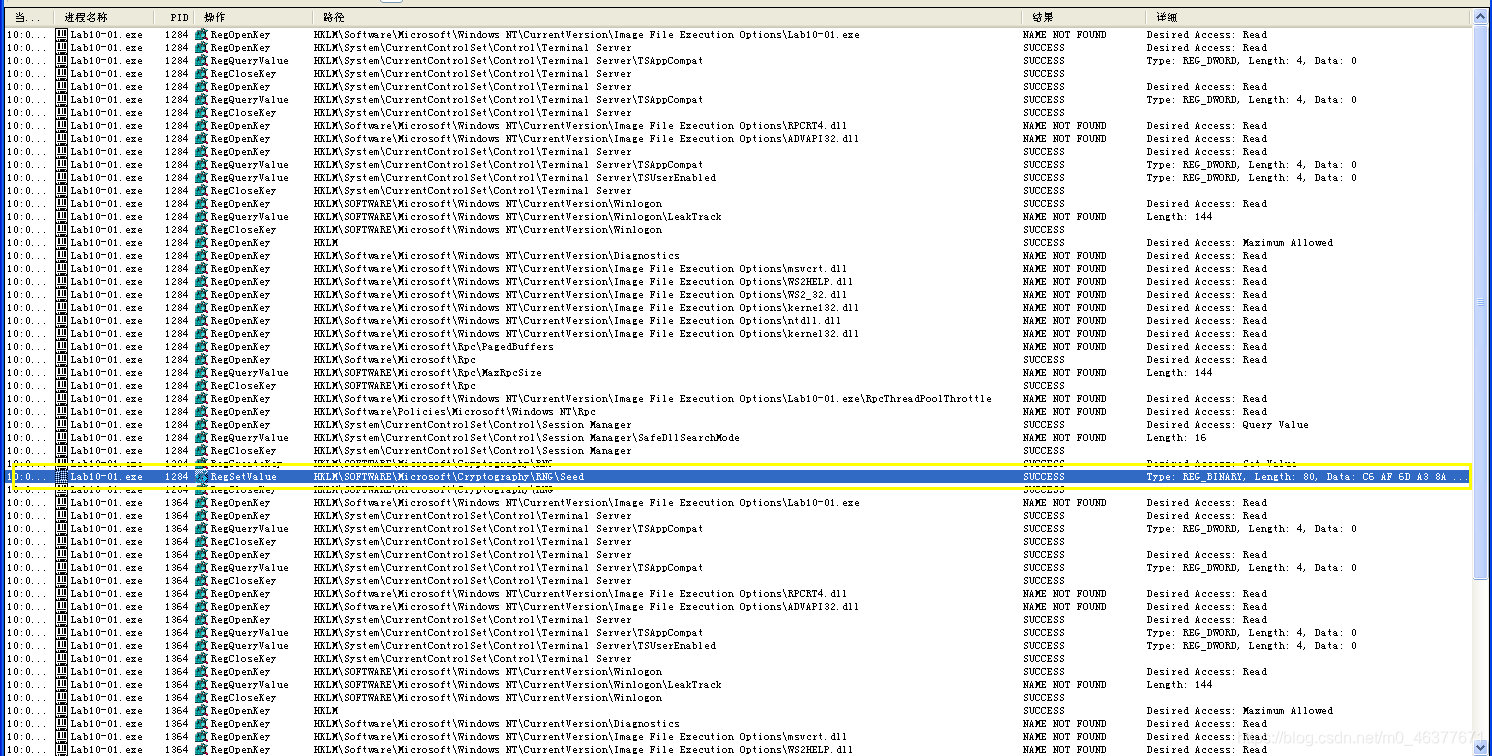Click registry icon in the Rpc\PagedBuffers row
This screenshot has height=756, width=1492.
click(x=201, y=347)
